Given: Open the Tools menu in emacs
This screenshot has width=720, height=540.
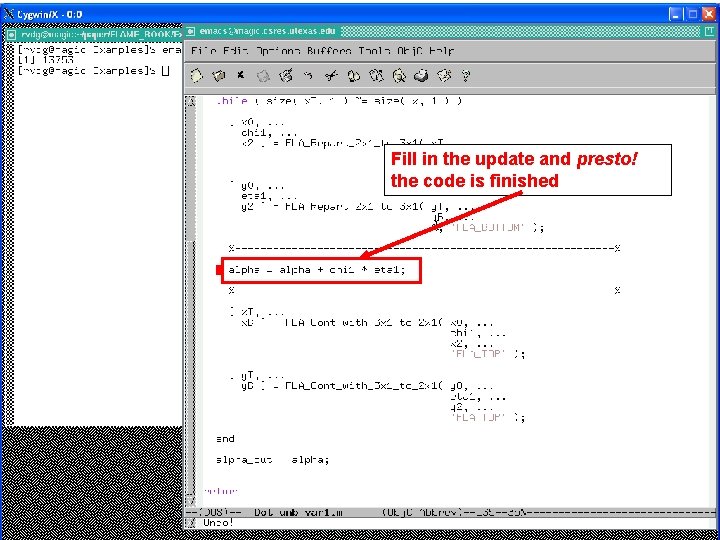Looking at the screenshot, I should pyautogui.click(x=374, y=51).
